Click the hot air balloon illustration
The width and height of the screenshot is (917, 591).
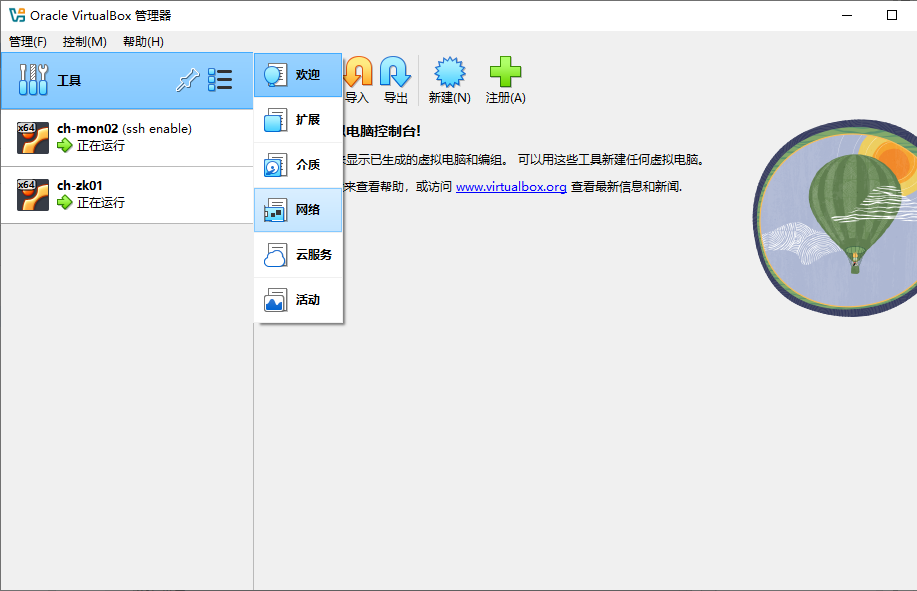(x=835, y=218)
